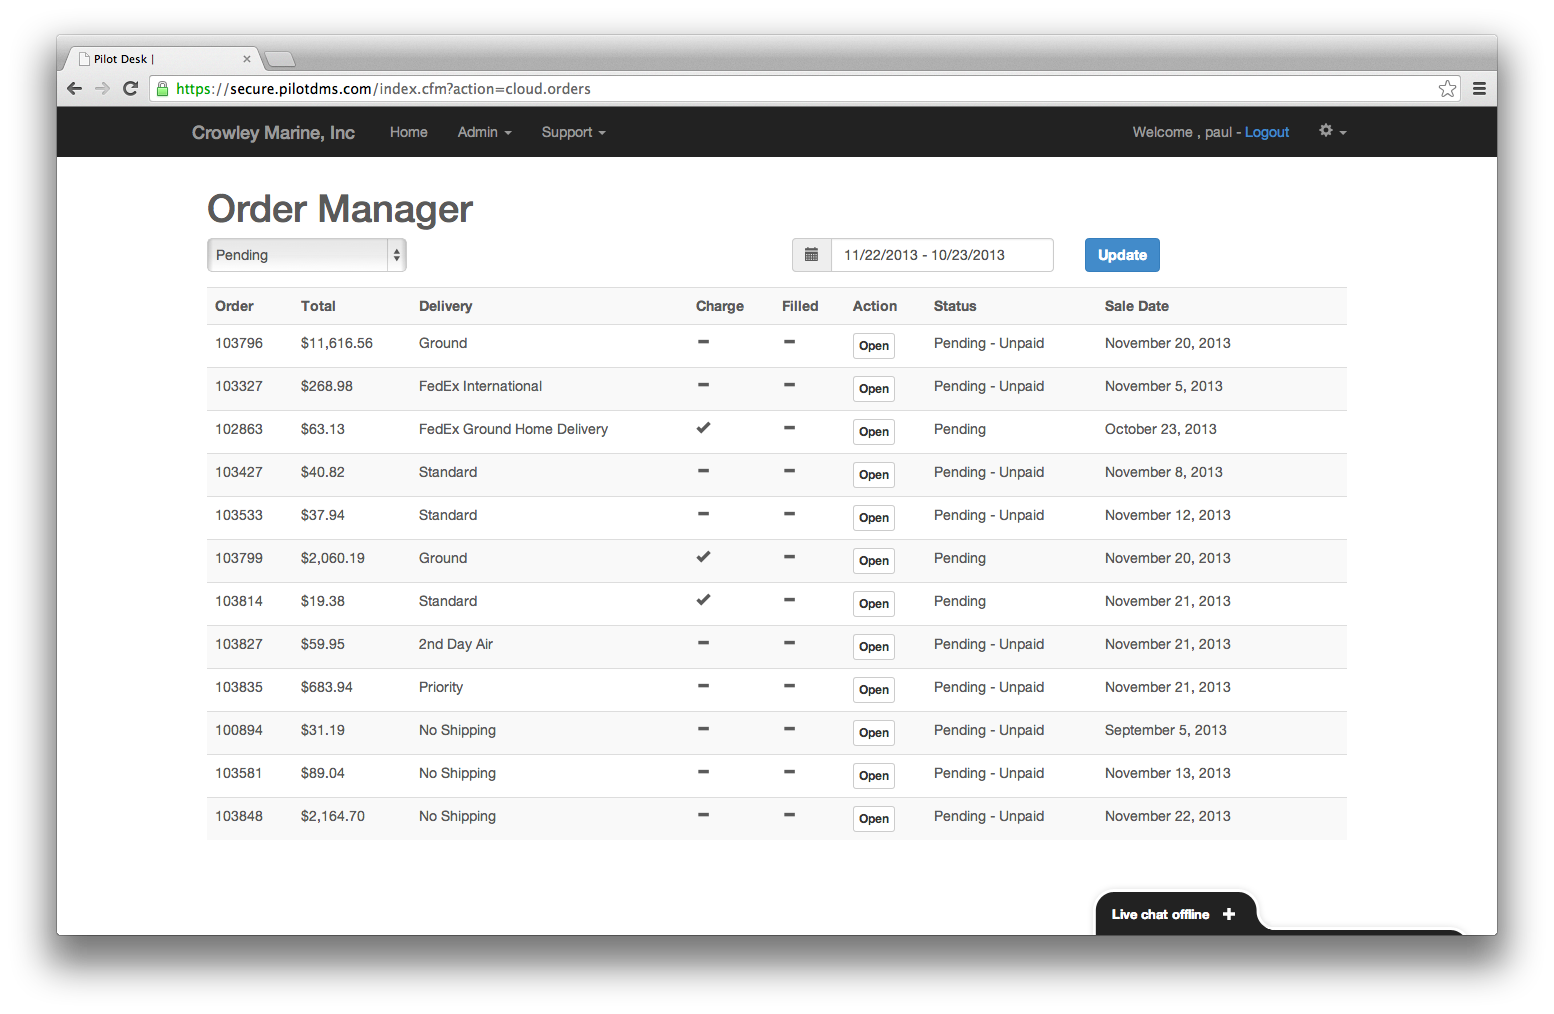The height and width of the screenshot is (1014, 1554).
Task: Go to the Home menu item
Action: click(x=408, y=132)
